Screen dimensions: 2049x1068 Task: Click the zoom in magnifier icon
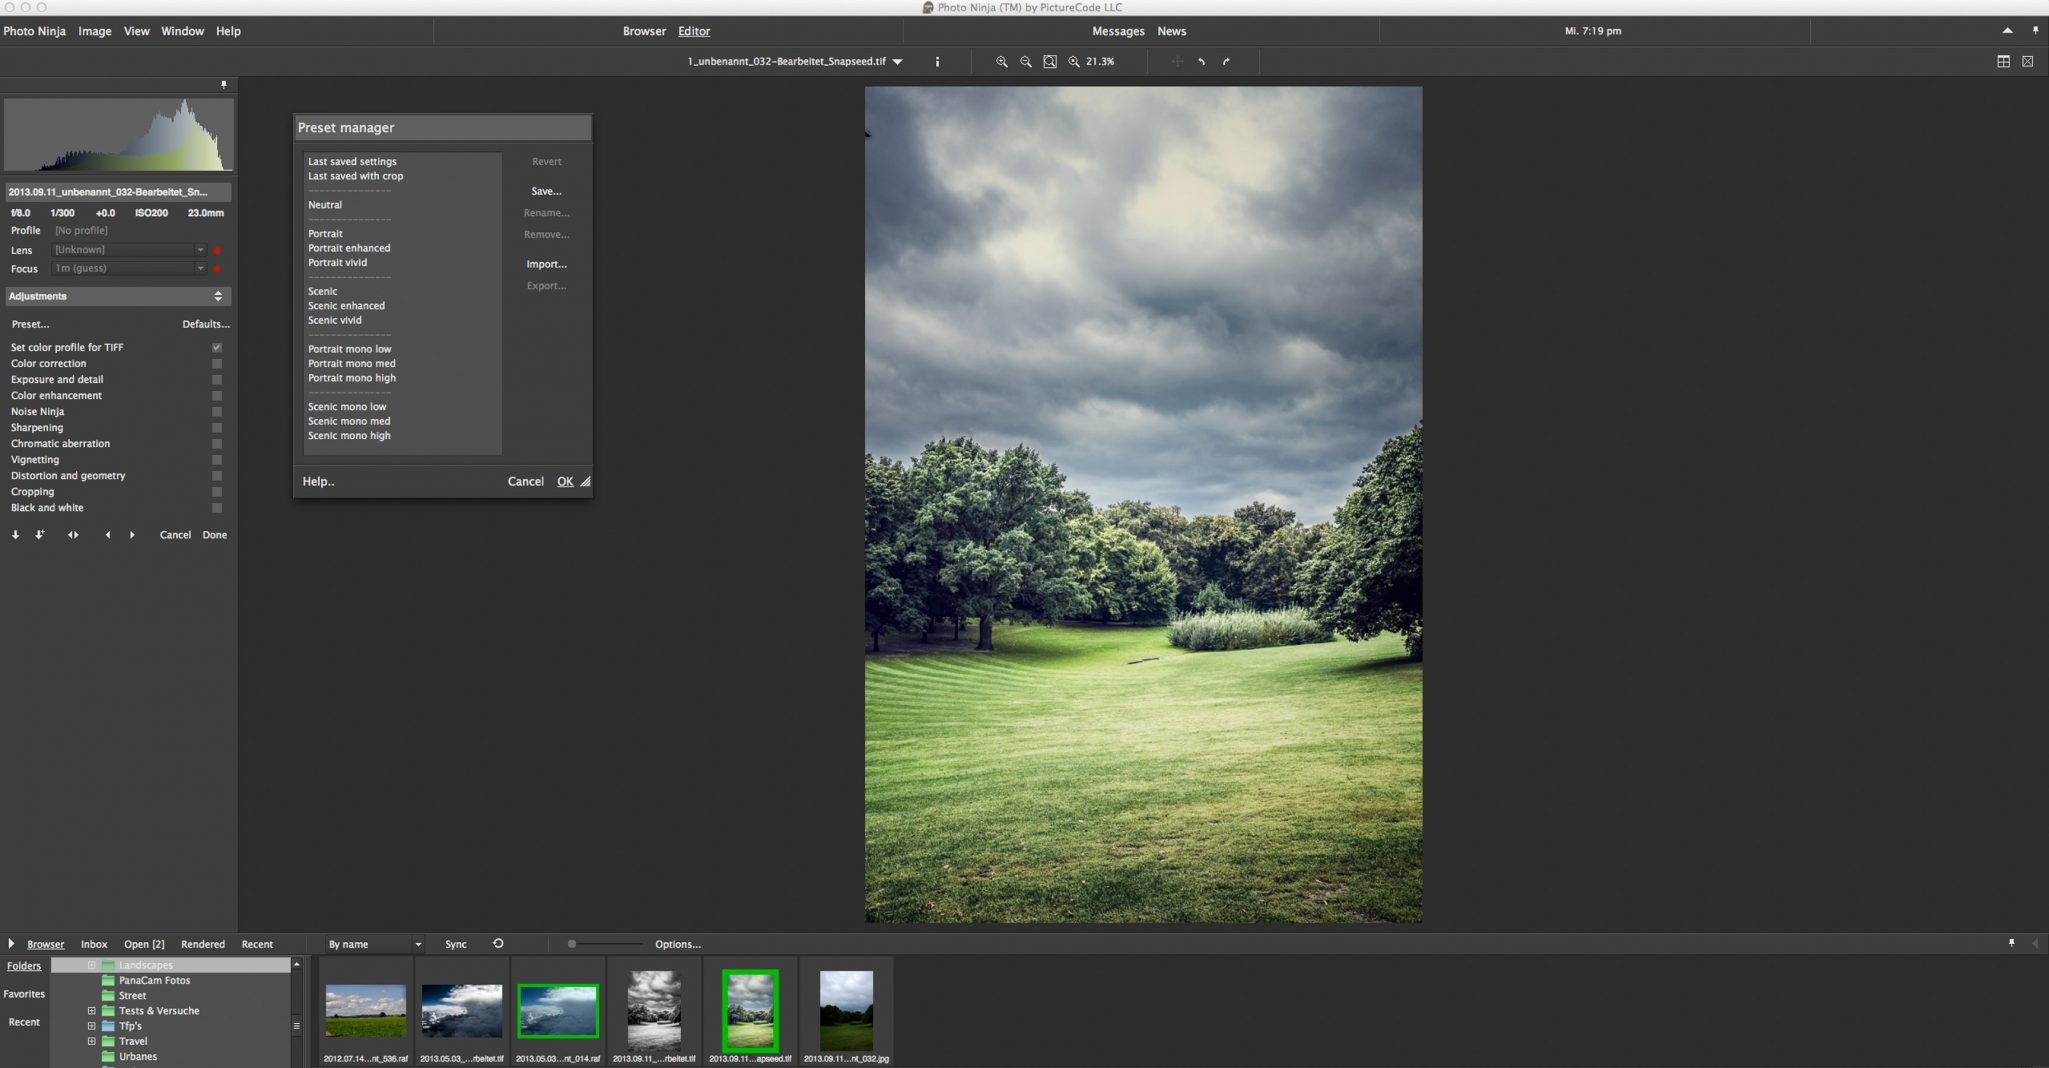pos(1001,62)
